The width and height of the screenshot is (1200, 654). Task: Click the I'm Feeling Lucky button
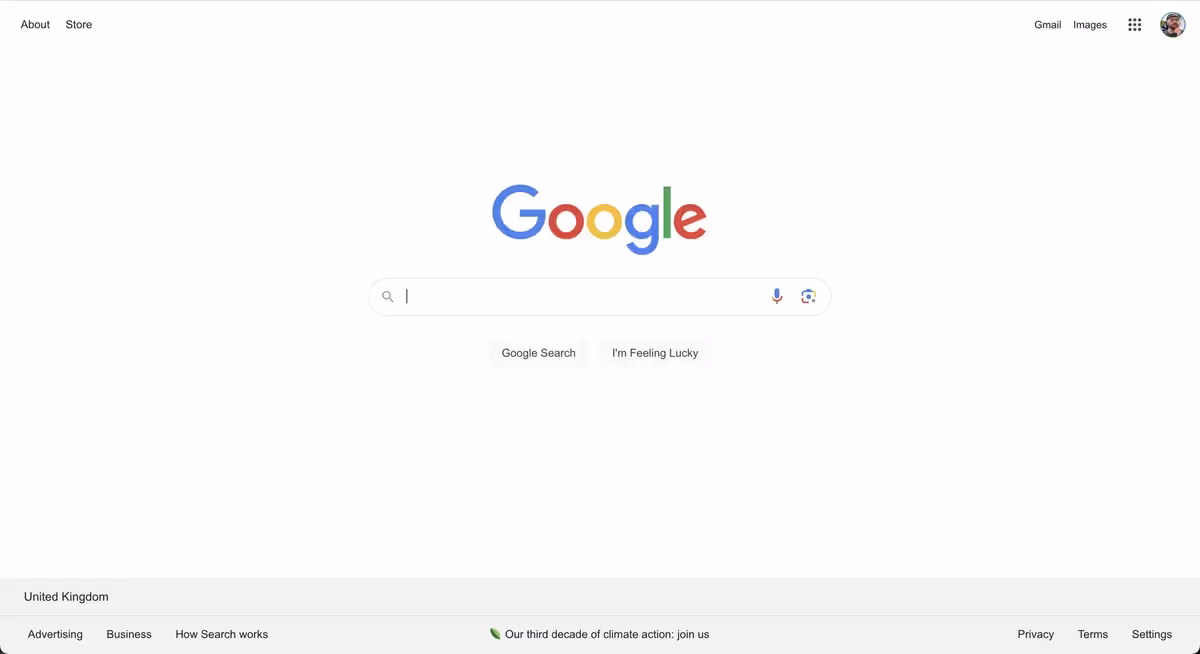[x=655, y=353]
